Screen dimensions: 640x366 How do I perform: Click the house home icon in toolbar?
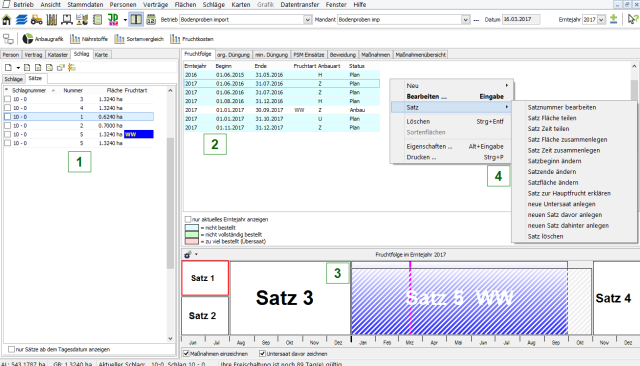pyautogui.click(x=7, y=20)
